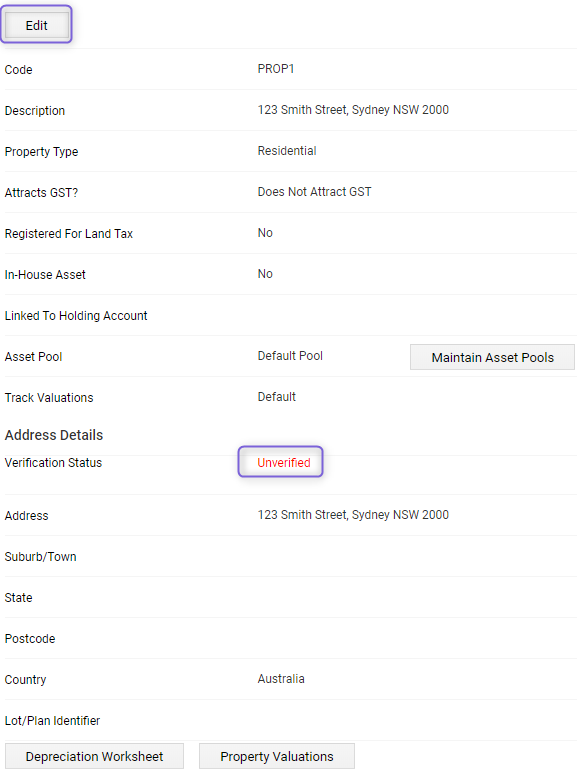Viewport: 577px width, 775px height.
Task: Open the Depreciation Worksheet
Action: click(x=94, y=756)
